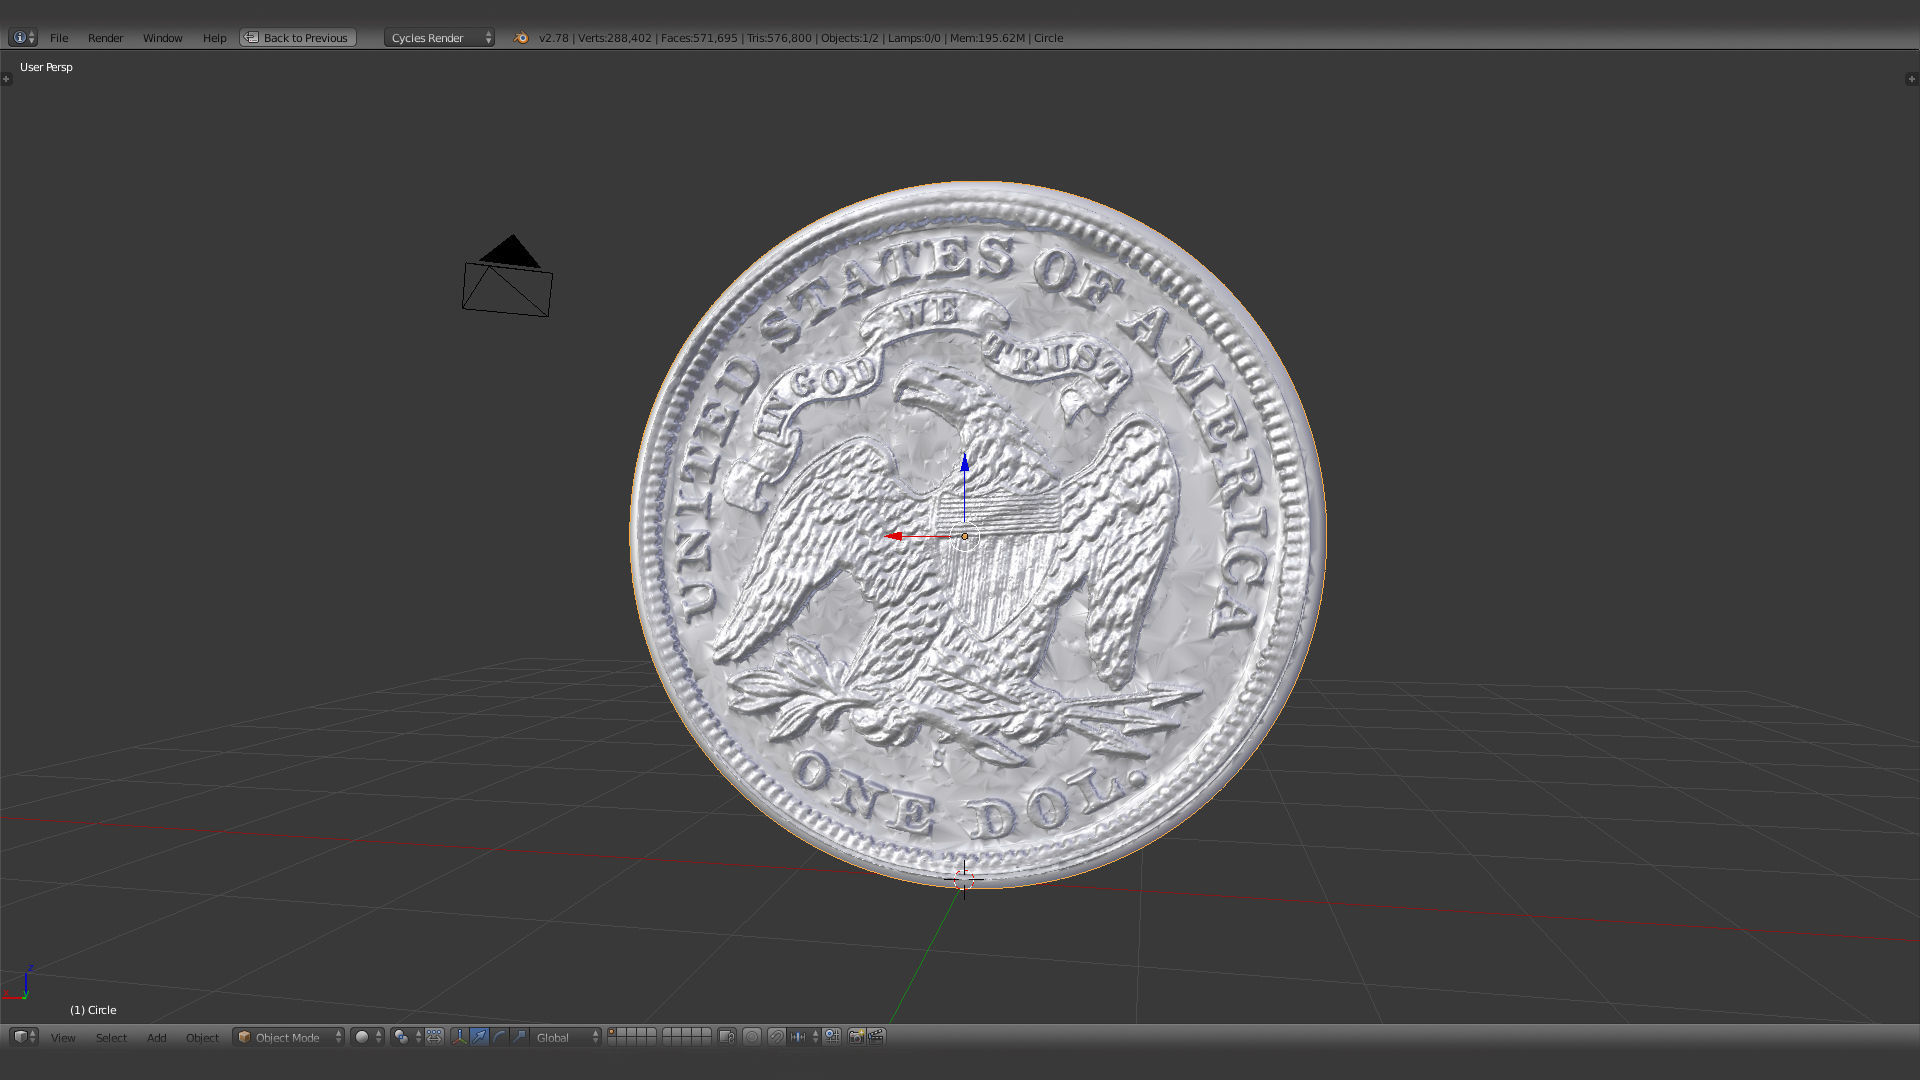Toggle the 3D manipulator widget icon
1920x1080 pixels.
click(459, 1037)
